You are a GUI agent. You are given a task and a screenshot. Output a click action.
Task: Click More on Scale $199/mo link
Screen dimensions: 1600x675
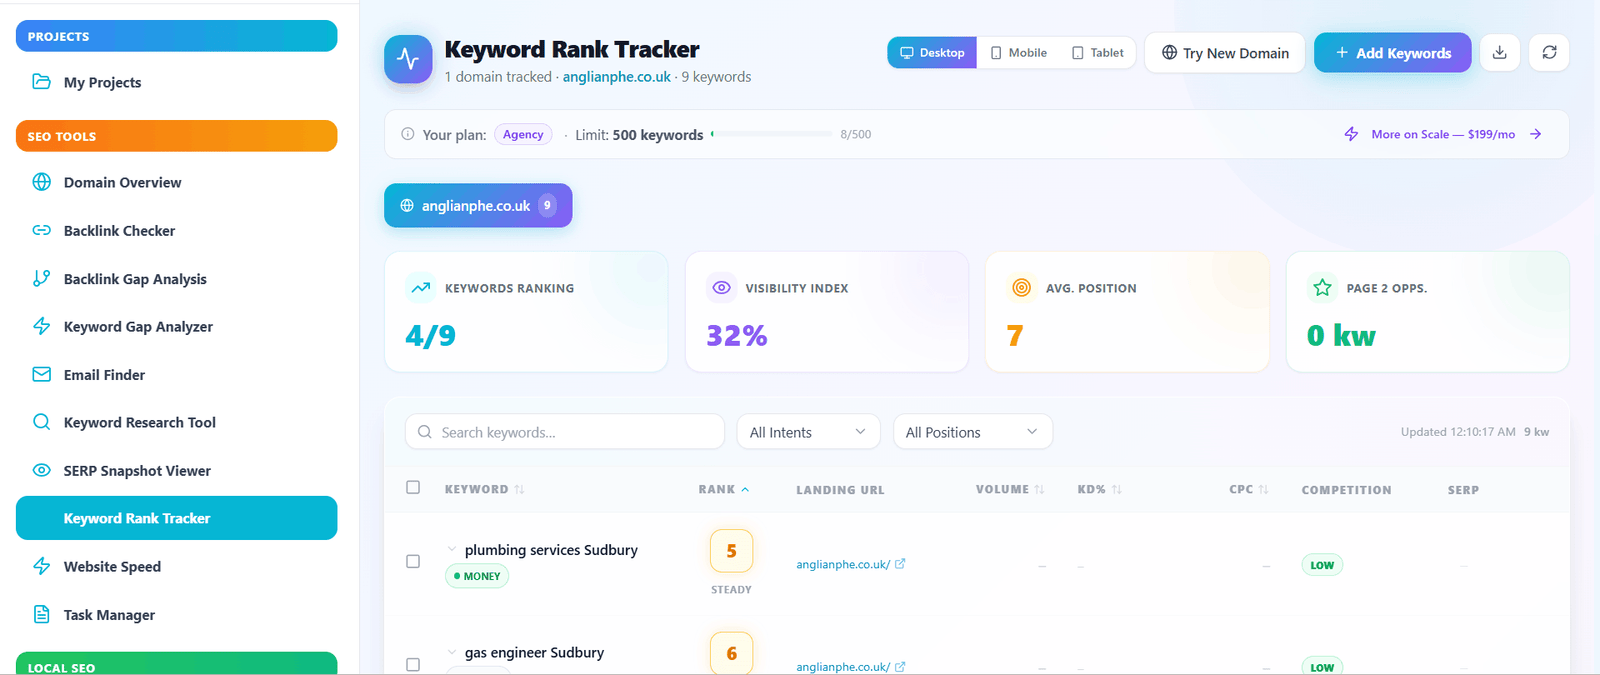pos(1443,134)
